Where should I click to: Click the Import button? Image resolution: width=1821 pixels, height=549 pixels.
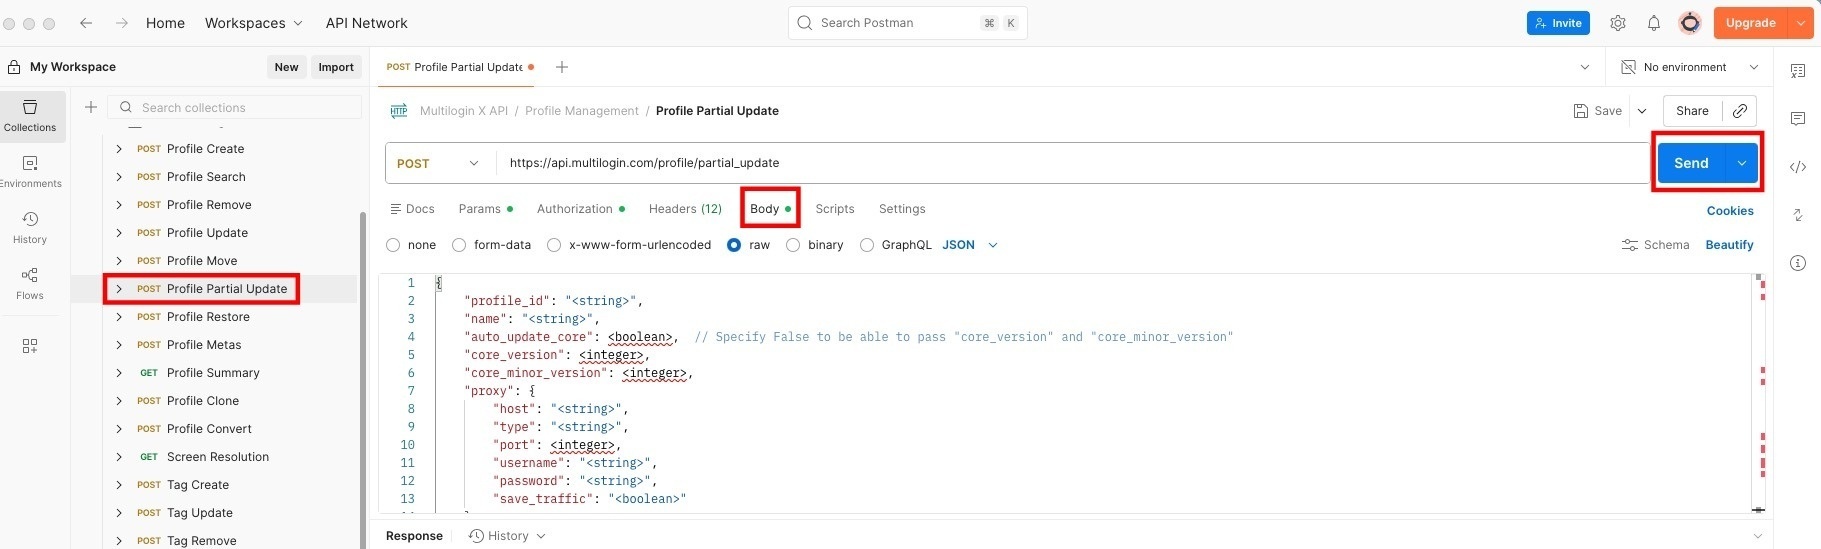(x=336, y=67)
